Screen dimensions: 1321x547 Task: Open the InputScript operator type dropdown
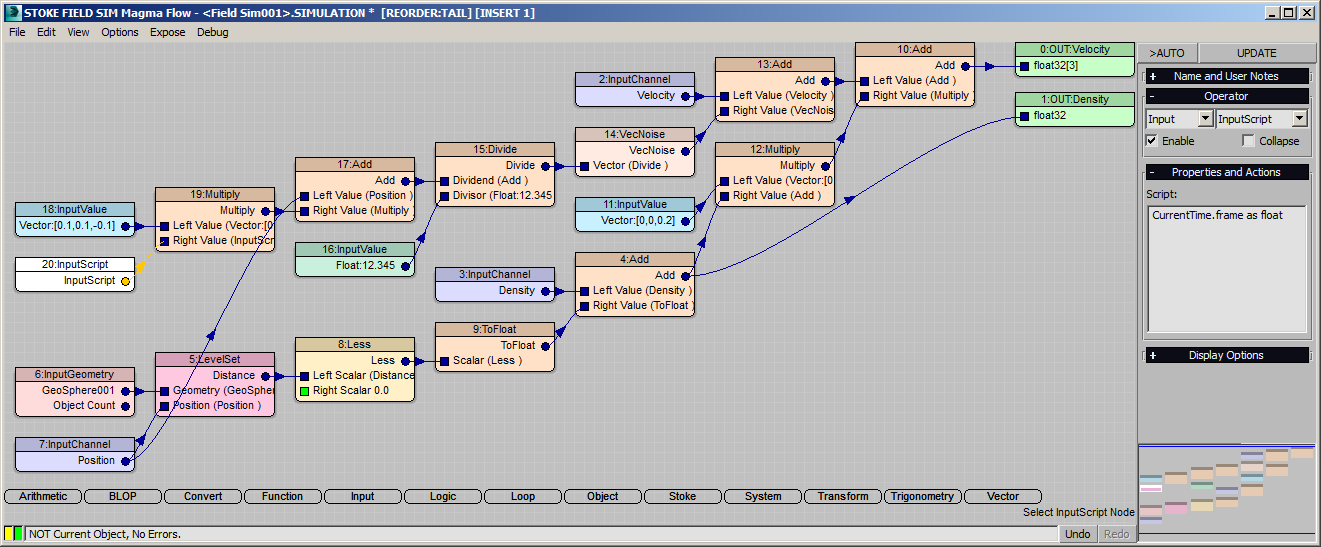pyautogui.click(x=1299, y=118)
